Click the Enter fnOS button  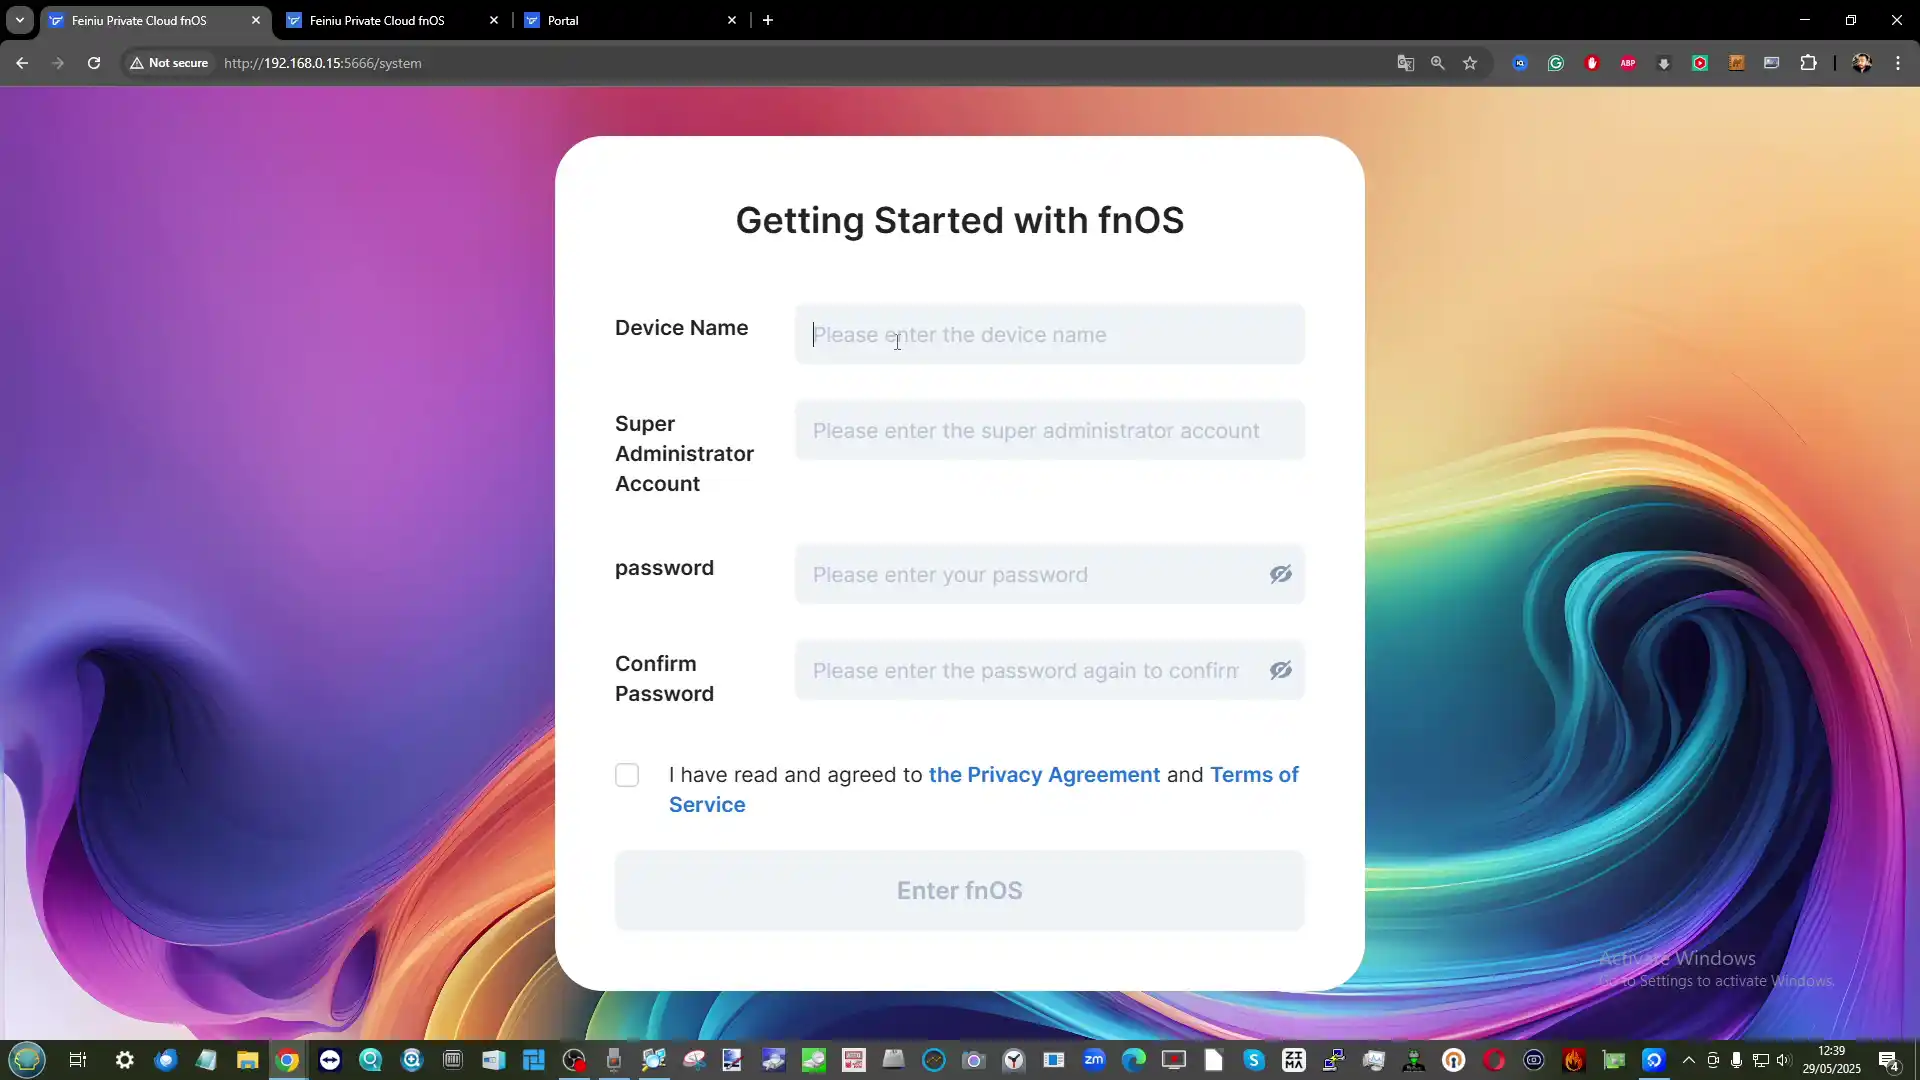pyautogui.click(x=959, y=890)
